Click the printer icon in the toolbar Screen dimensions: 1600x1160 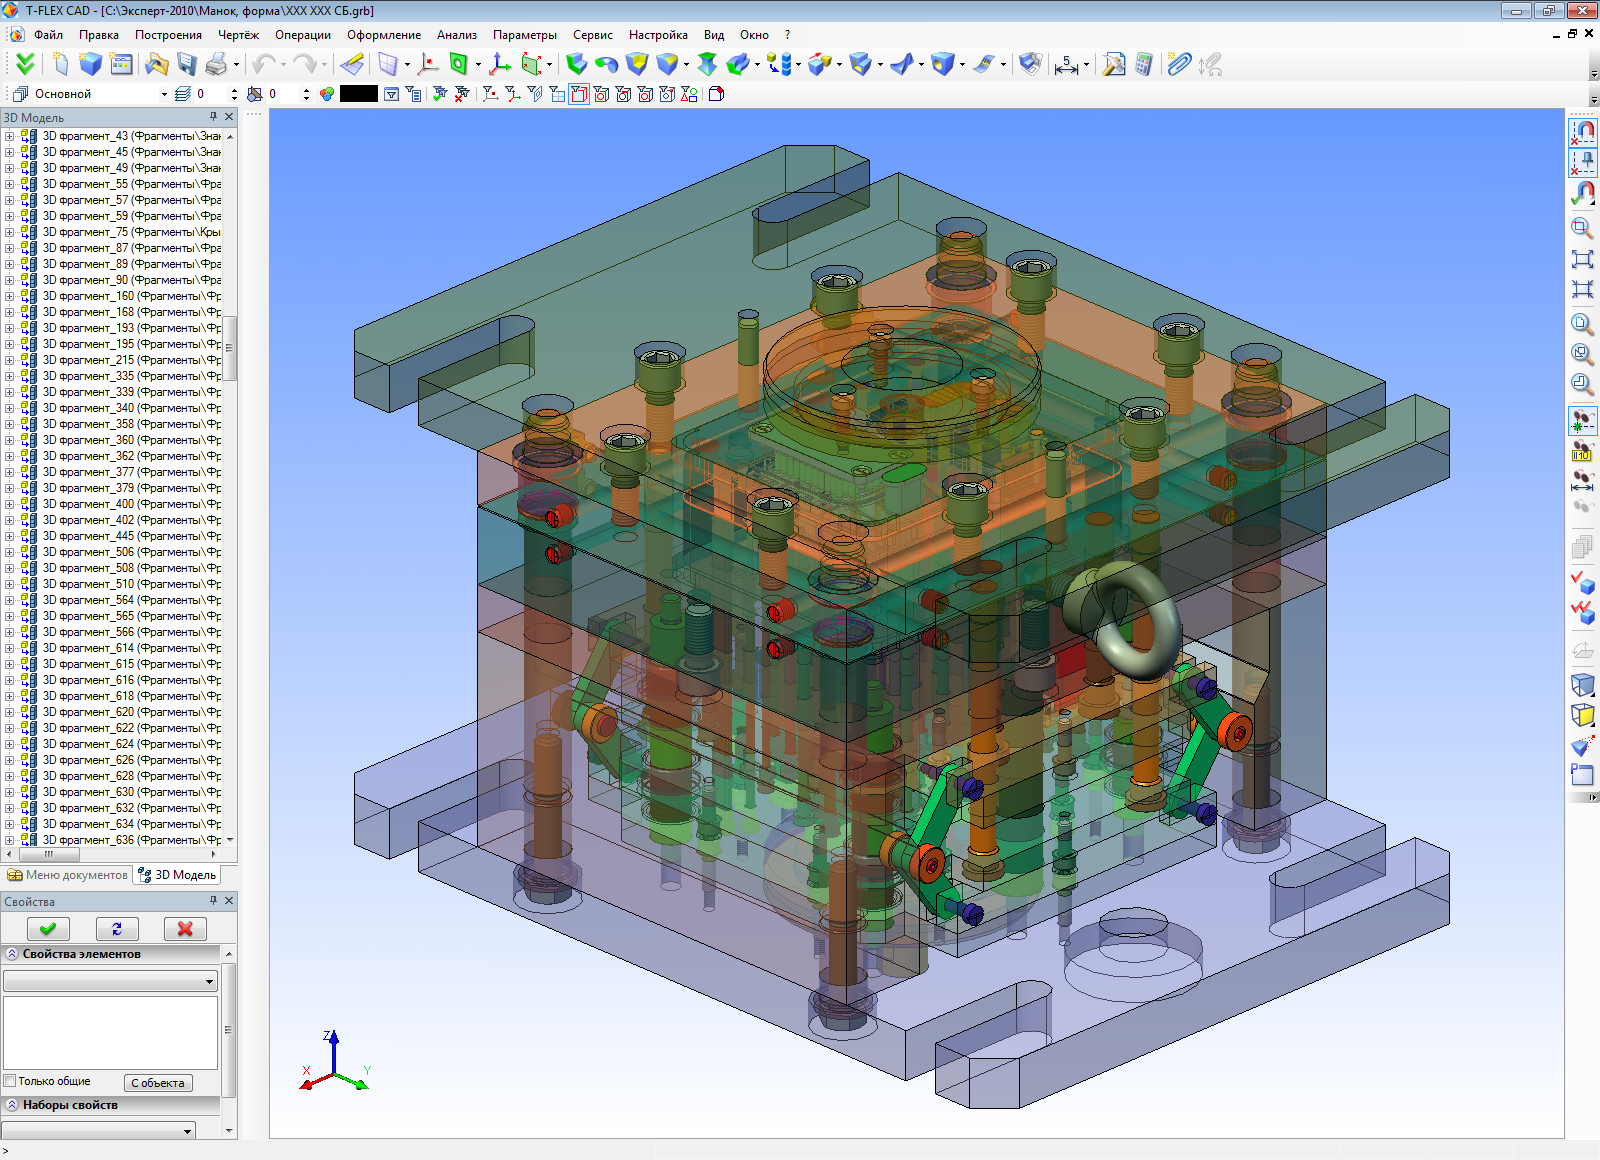tap(216, 64)
